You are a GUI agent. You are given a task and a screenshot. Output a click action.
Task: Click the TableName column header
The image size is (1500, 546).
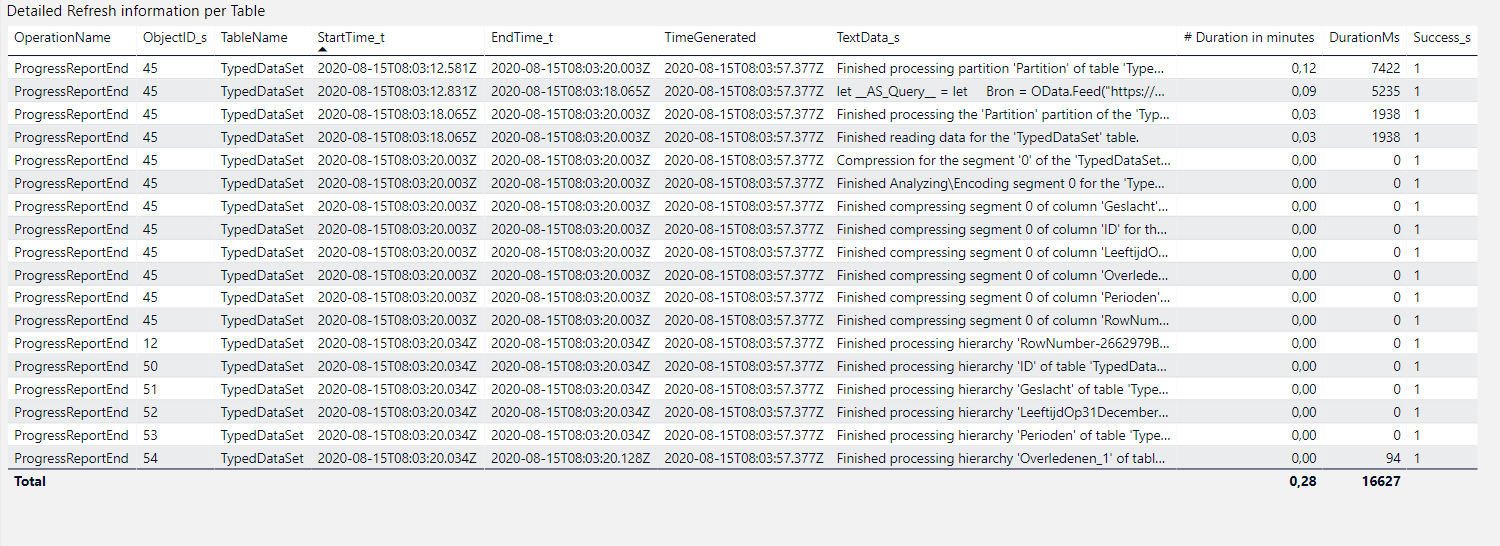pyautogui.click(x=254, y=38)
